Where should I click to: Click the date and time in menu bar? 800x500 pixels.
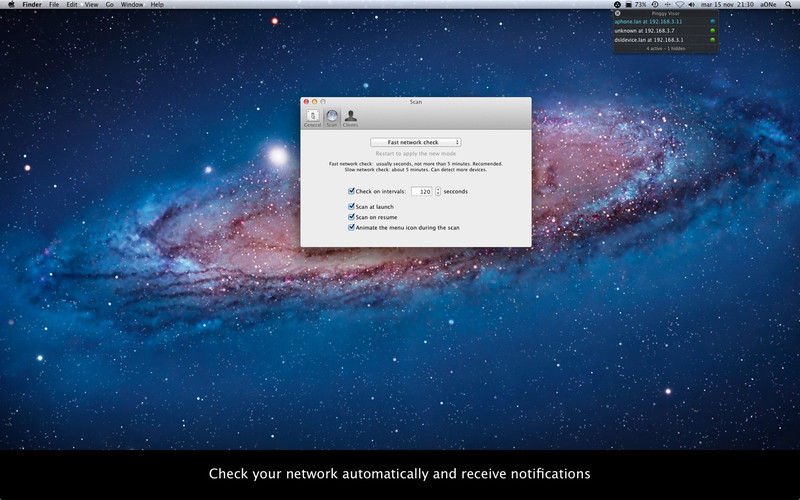pyautogui.click(x=727, y=5)
